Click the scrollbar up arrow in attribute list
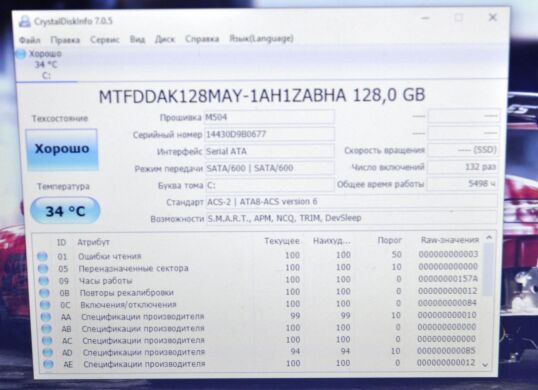 pyautogui.click(x=489, y=237)
